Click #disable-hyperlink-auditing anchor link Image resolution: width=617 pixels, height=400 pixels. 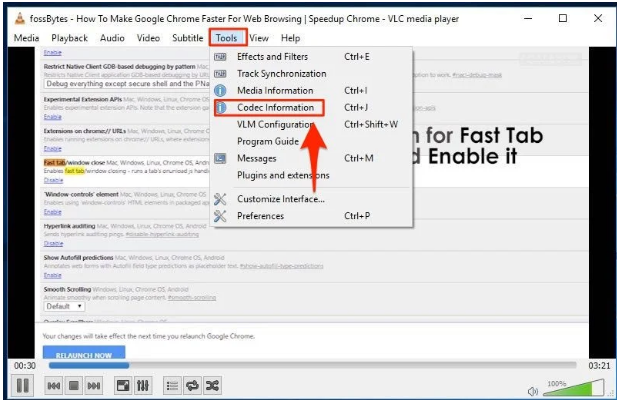coord(162,234)
